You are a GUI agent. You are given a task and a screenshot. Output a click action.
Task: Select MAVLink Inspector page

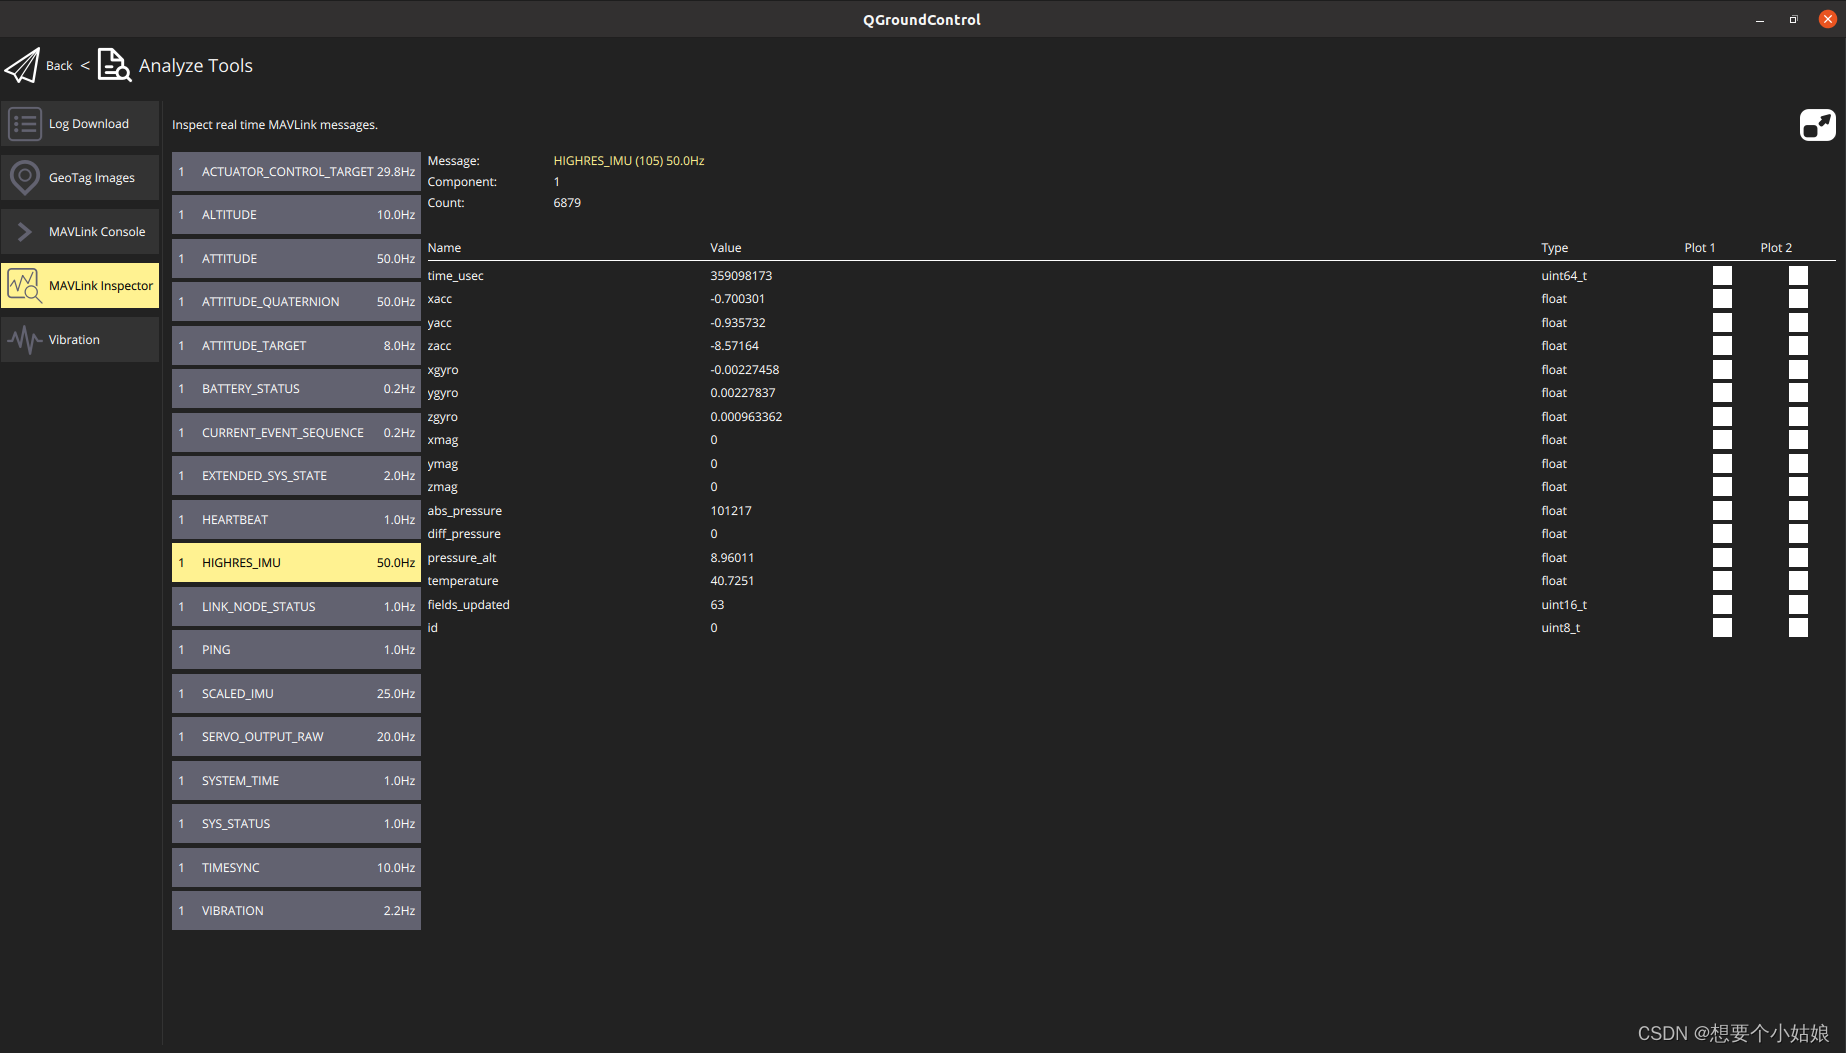click(x=80, y=286)
